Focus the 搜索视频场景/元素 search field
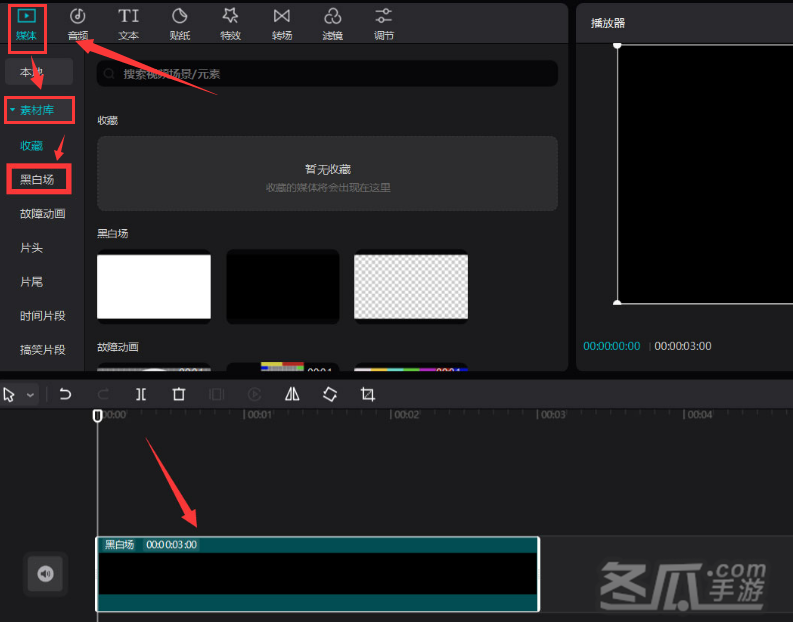The height and width of the screenshot is (622, 793). point(327,74)
